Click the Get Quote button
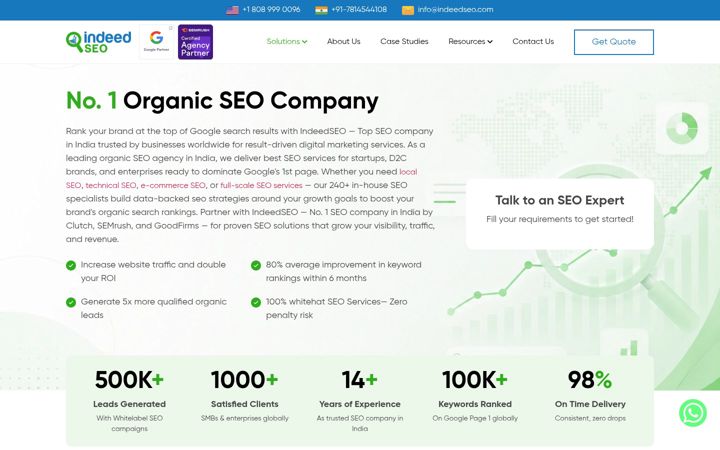 pos(613,42)
